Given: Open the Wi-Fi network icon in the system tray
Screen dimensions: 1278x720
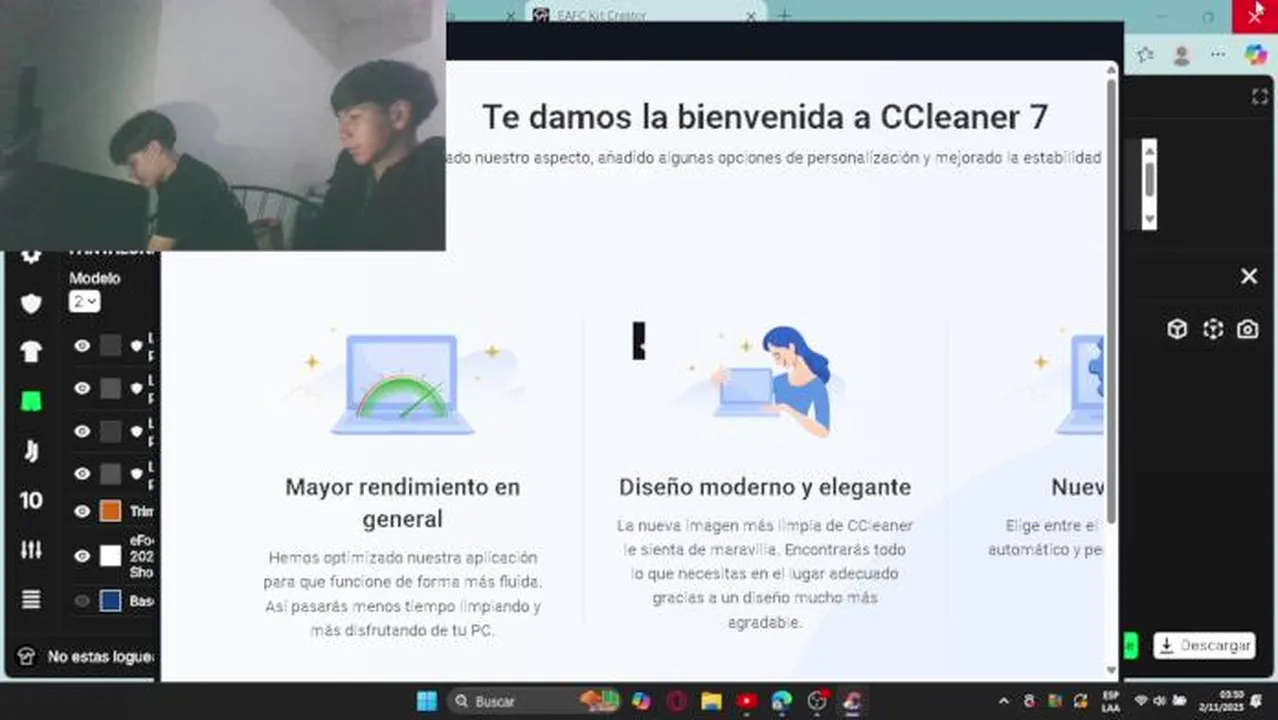Looking at the screenshot, I should click(x=1141, y=701).
